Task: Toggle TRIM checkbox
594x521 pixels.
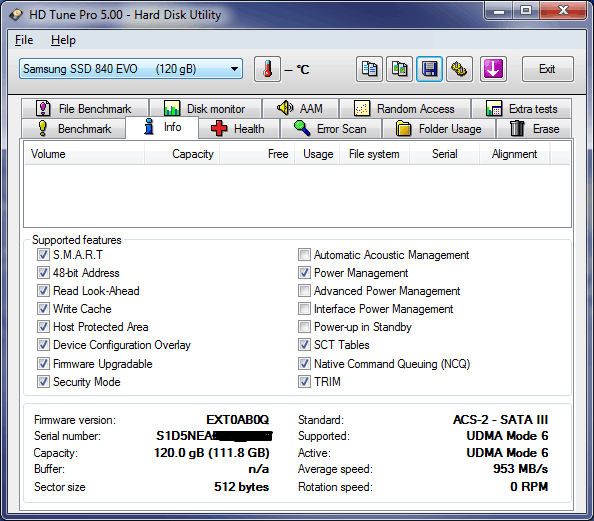Action: click(x=304, y=382)
